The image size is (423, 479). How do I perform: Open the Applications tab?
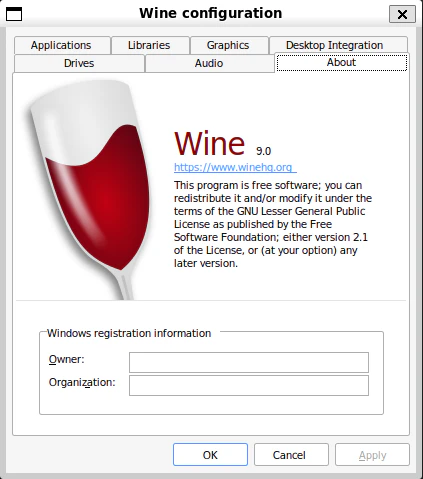click(x=62, y=45)
